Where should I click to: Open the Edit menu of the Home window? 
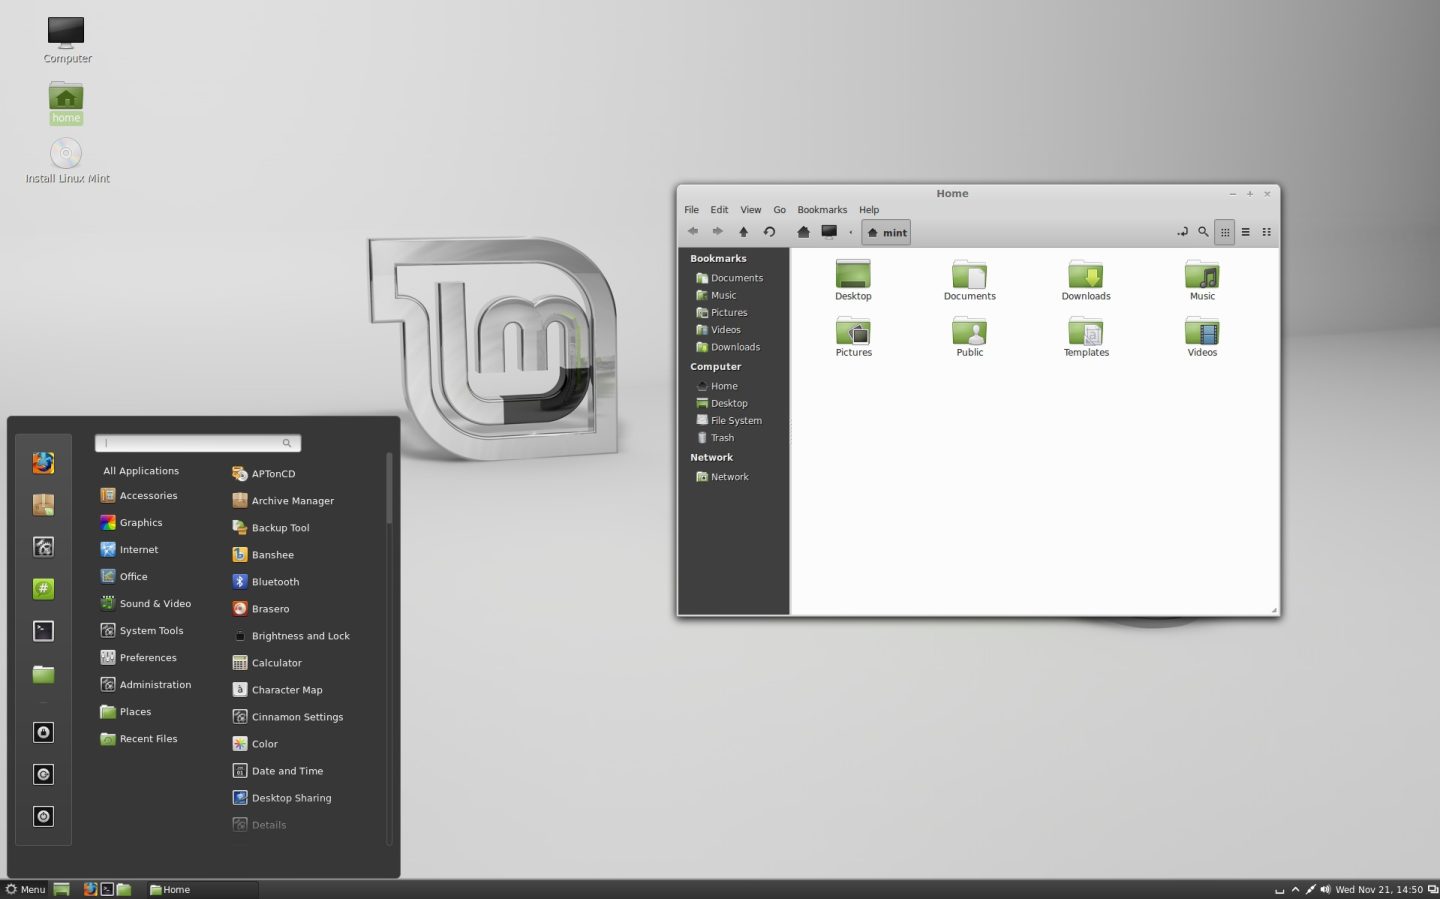[718, 209]
